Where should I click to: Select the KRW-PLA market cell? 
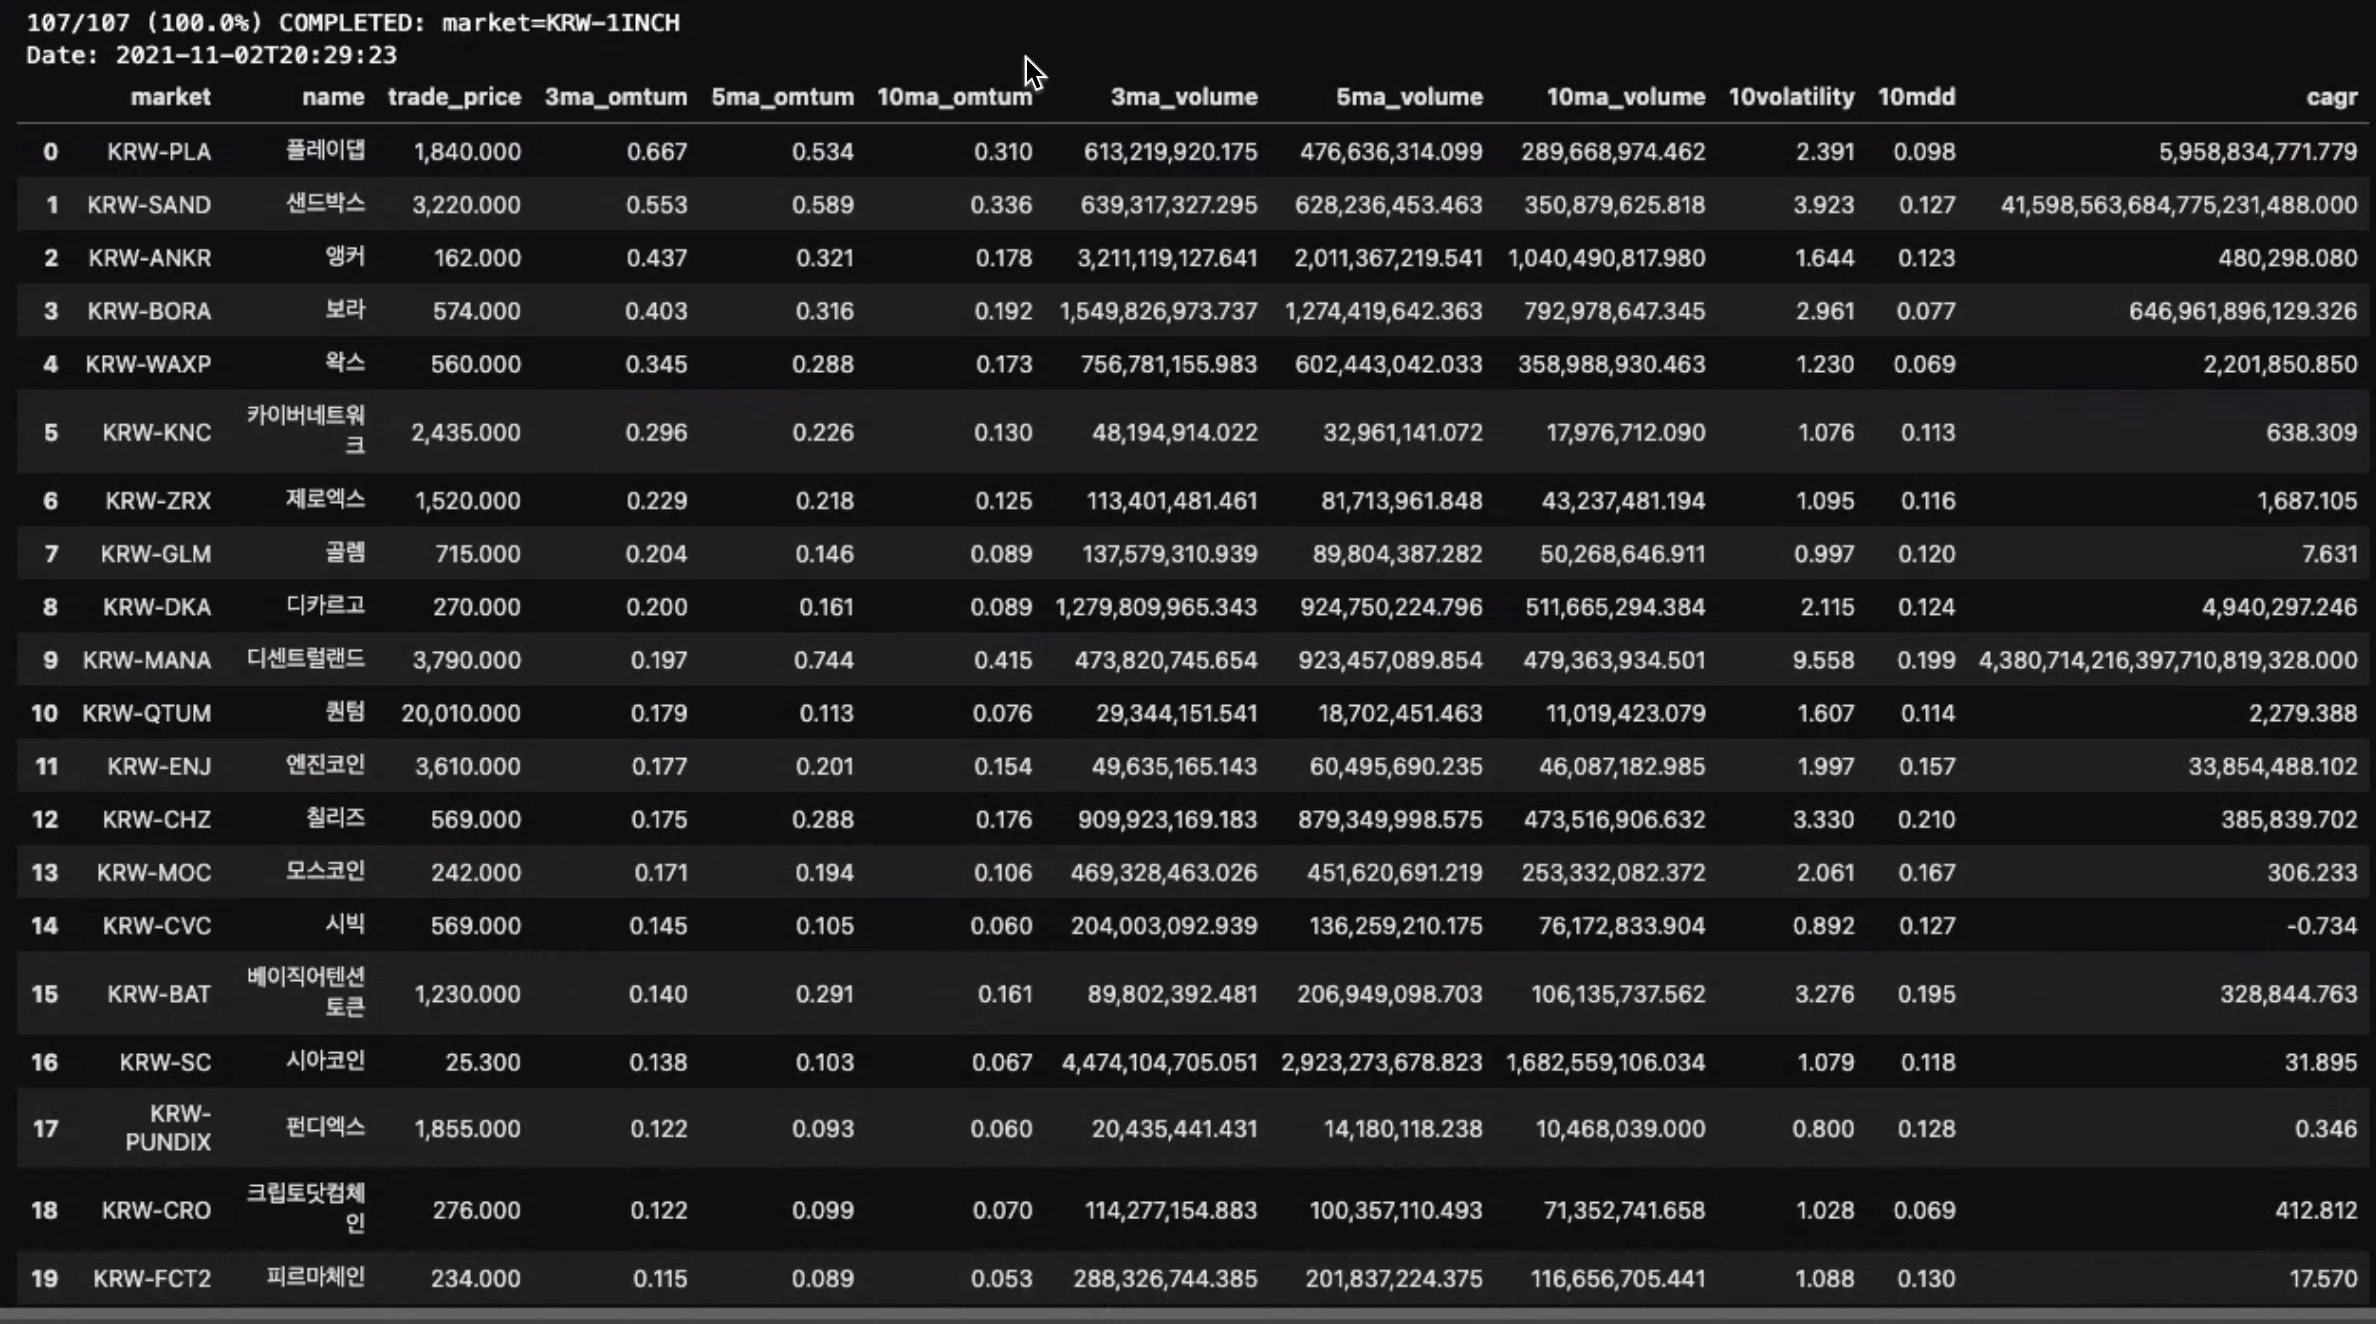159,152
